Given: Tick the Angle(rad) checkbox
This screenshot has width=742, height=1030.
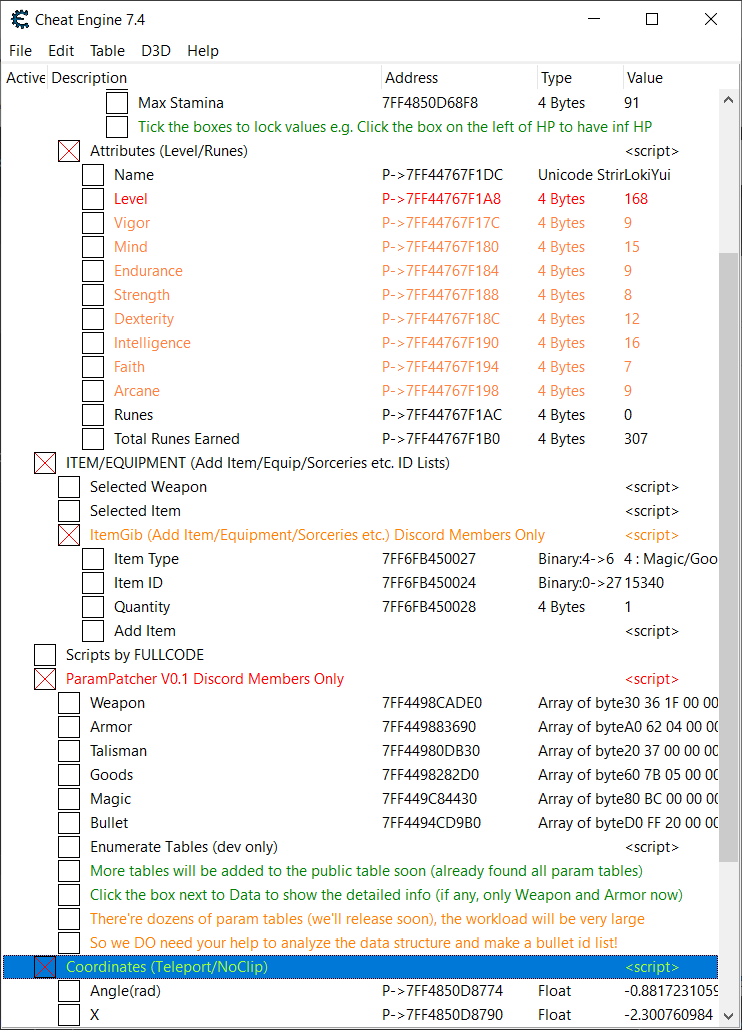Looking at the screenshot, I should (69, 991).
